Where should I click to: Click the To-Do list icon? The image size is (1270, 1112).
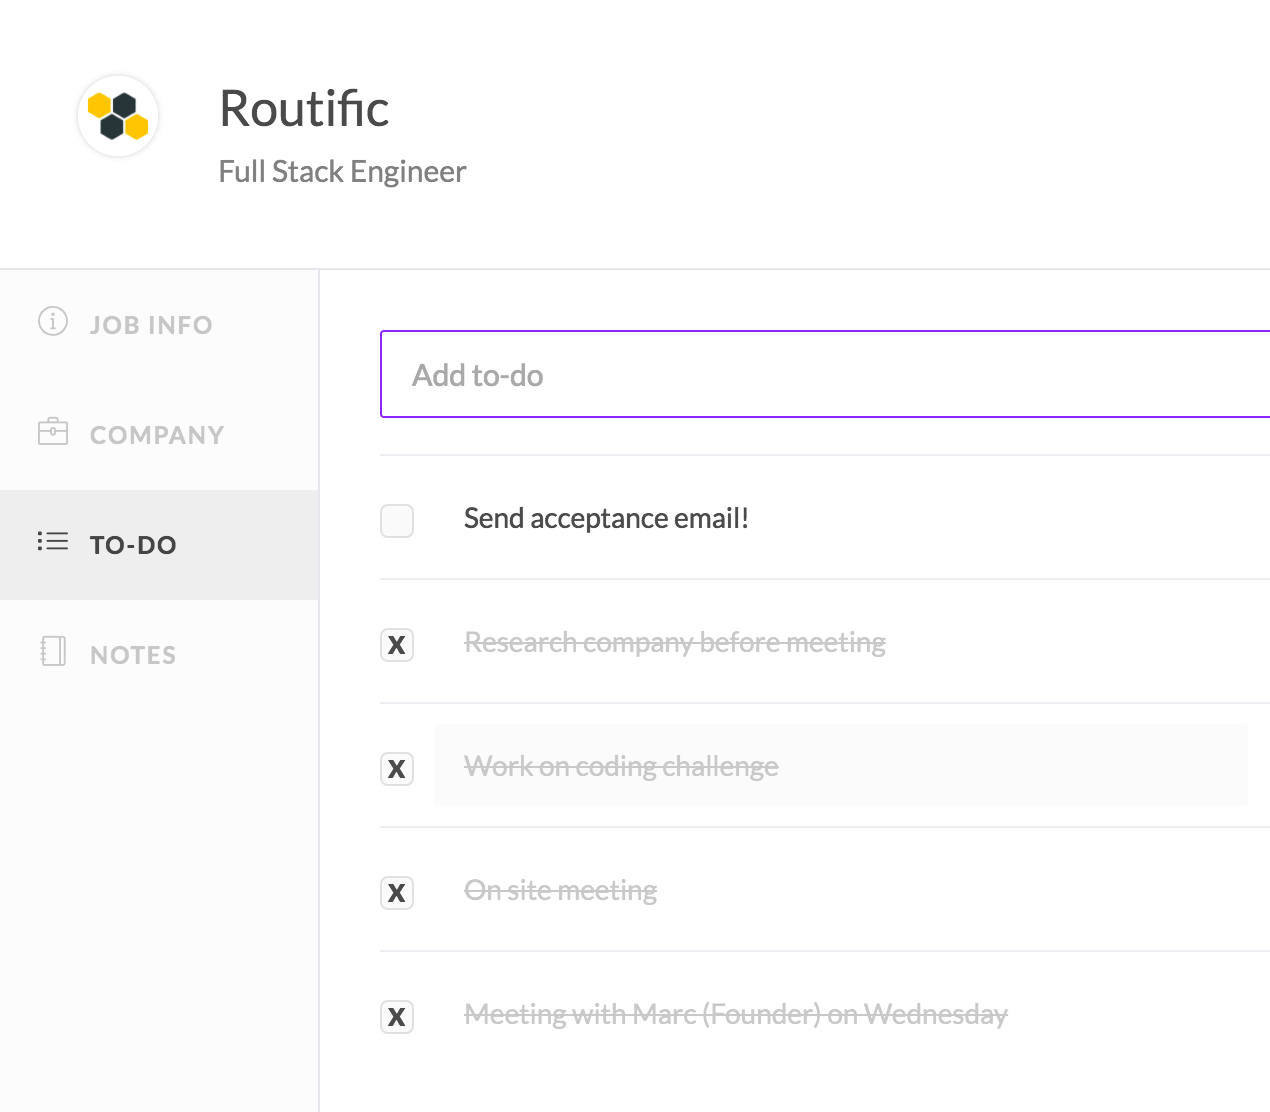(53, 542)
